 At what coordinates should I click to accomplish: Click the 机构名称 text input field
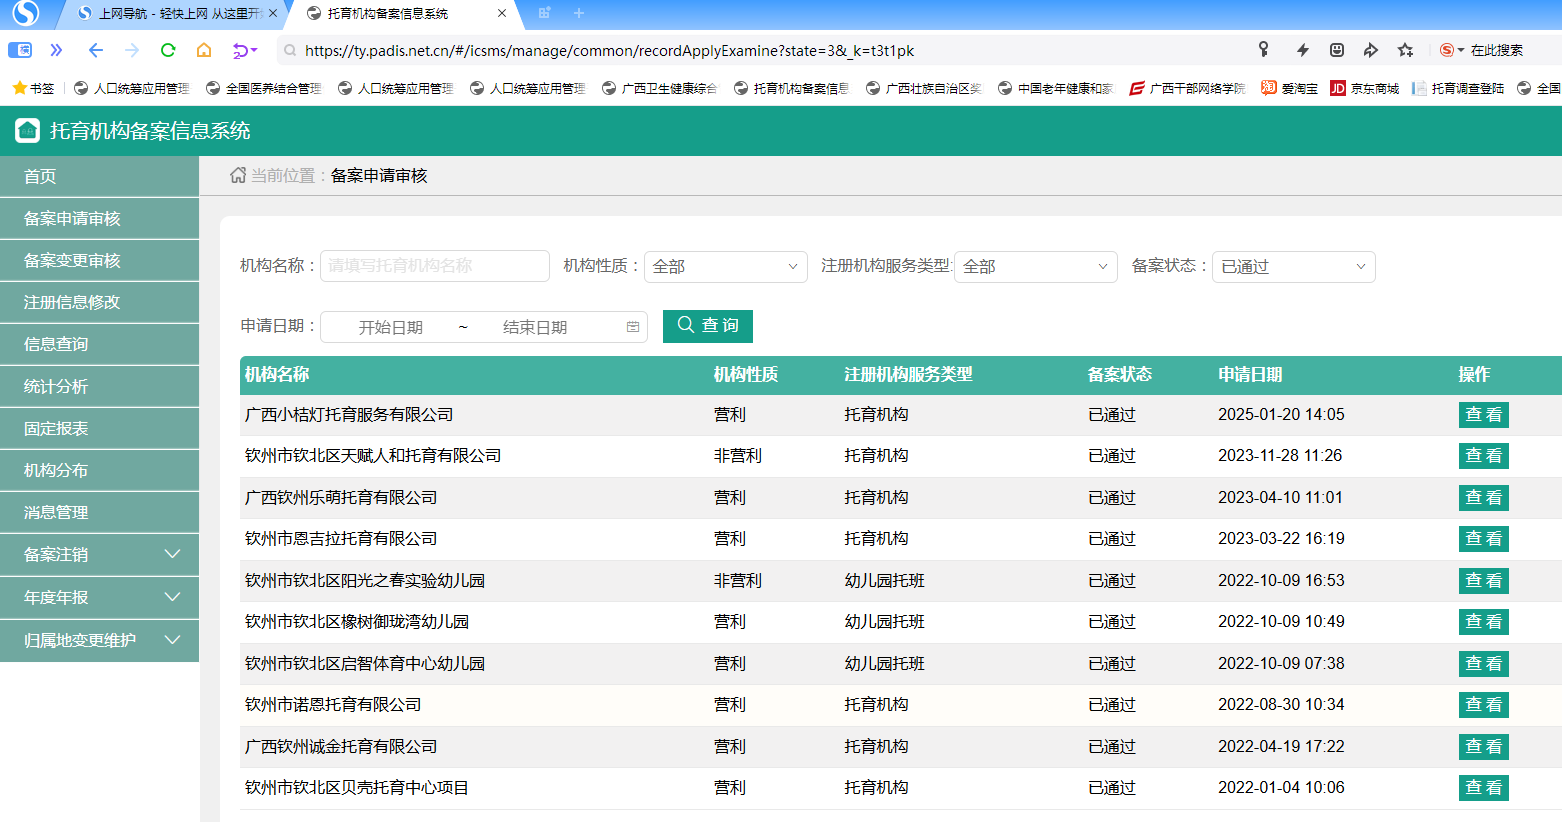[434, 266]
